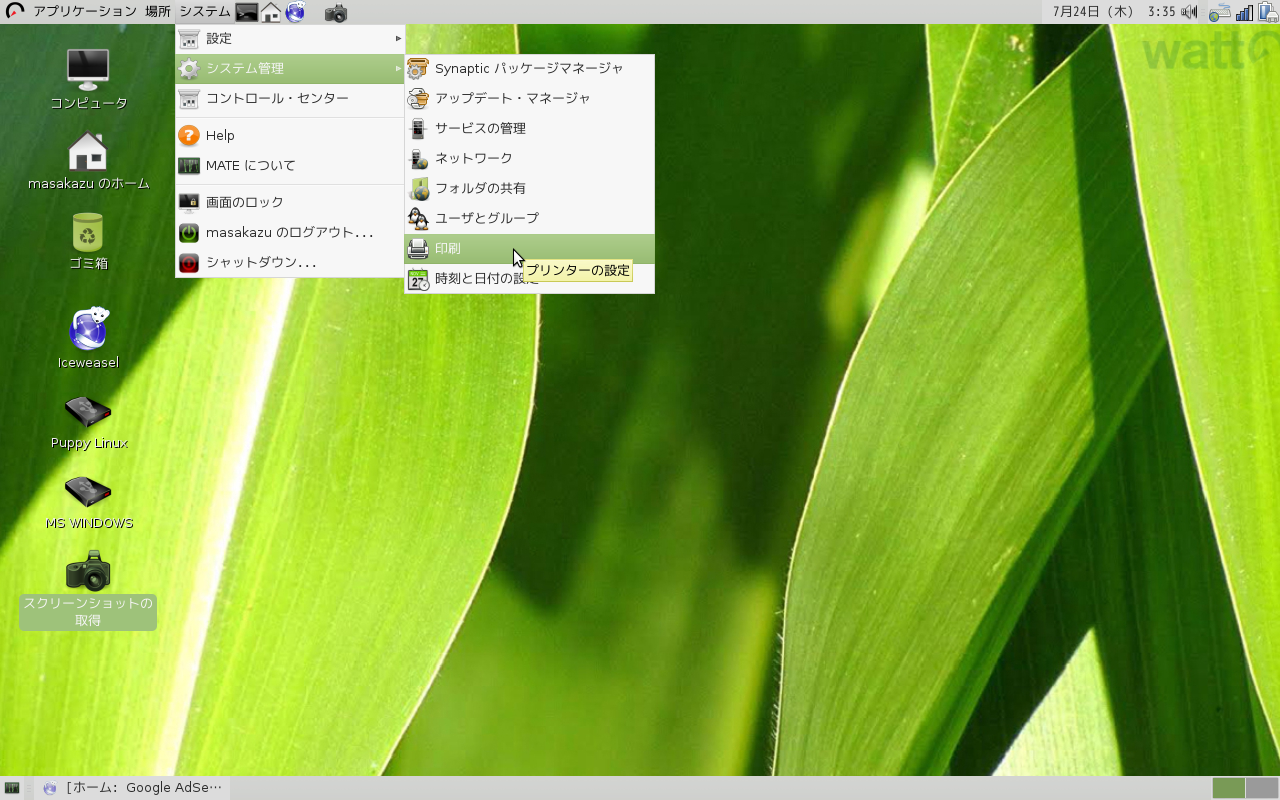
Task: Launch Iceweasel browser from top panel
Action: [x=295, y=12]
